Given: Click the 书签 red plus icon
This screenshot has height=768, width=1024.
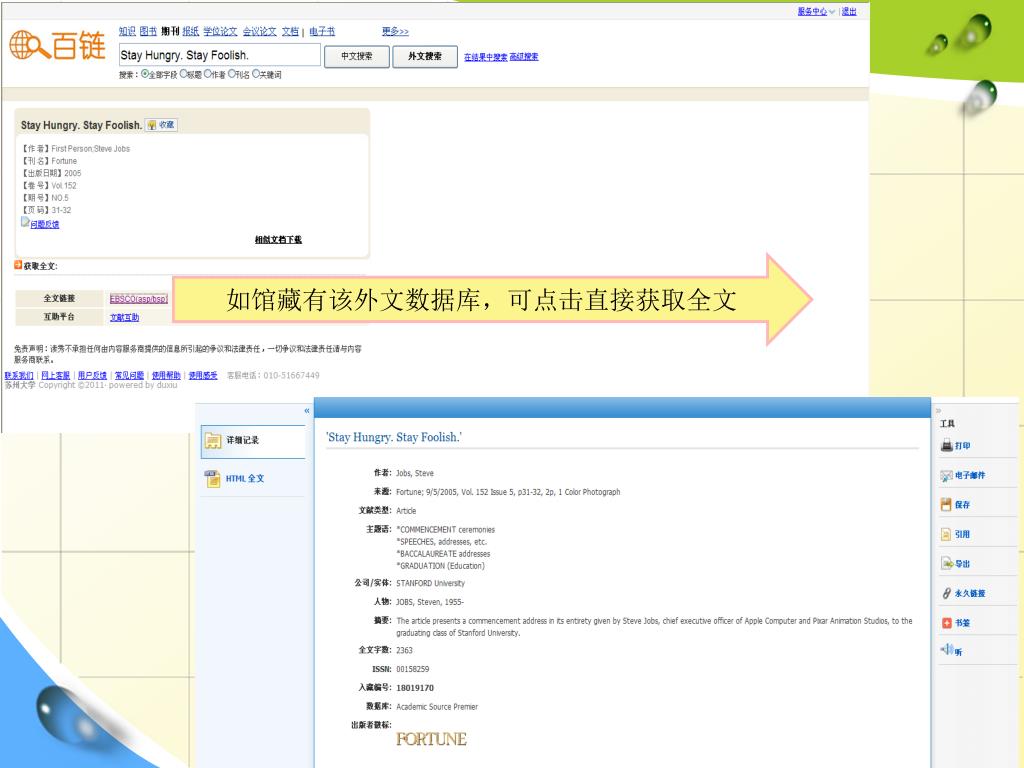Looking at the screenshot, I should pos(946,623).
